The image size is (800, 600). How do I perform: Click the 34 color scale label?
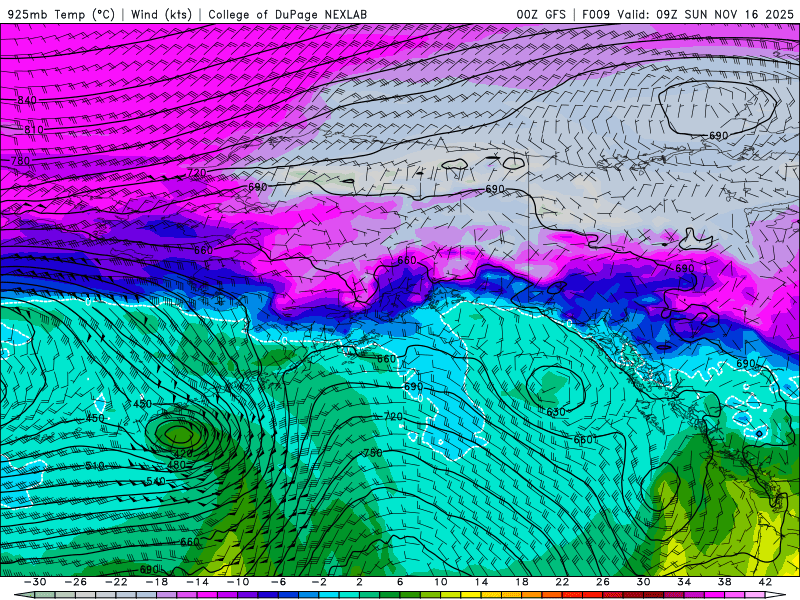coord(684,582)
